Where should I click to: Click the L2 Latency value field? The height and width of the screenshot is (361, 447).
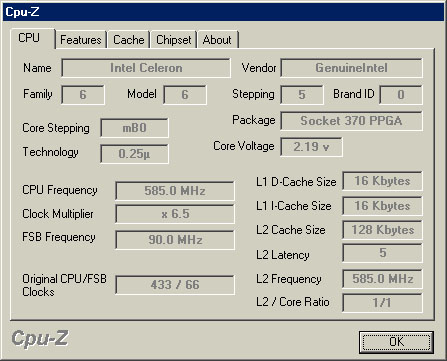382,253
